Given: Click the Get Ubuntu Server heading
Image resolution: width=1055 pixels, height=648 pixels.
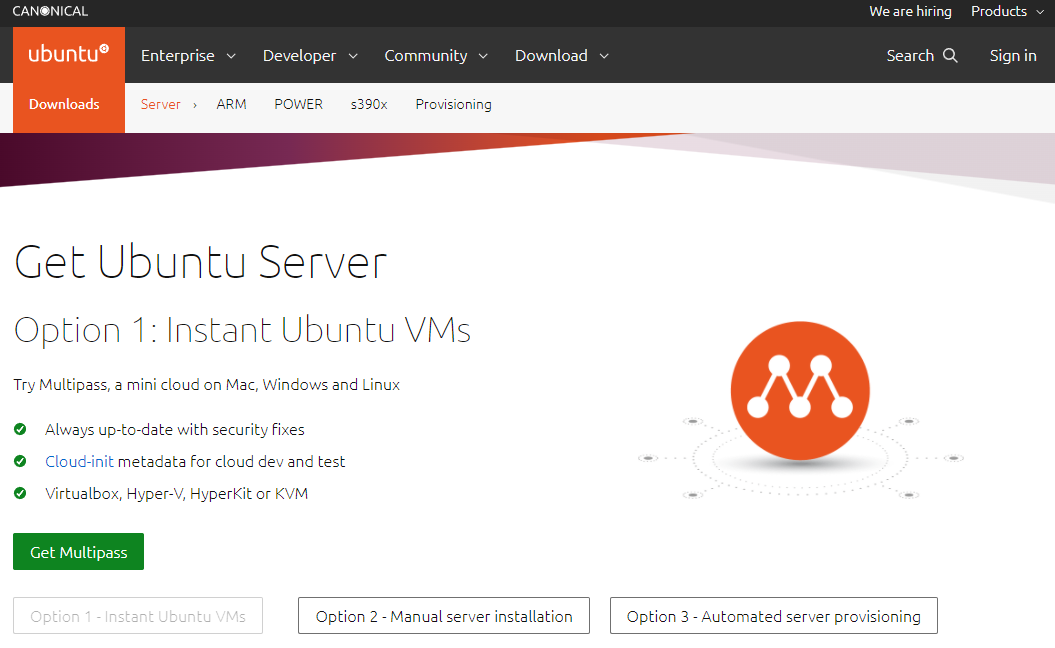Looking at the screenshot, I should point(201,262).
